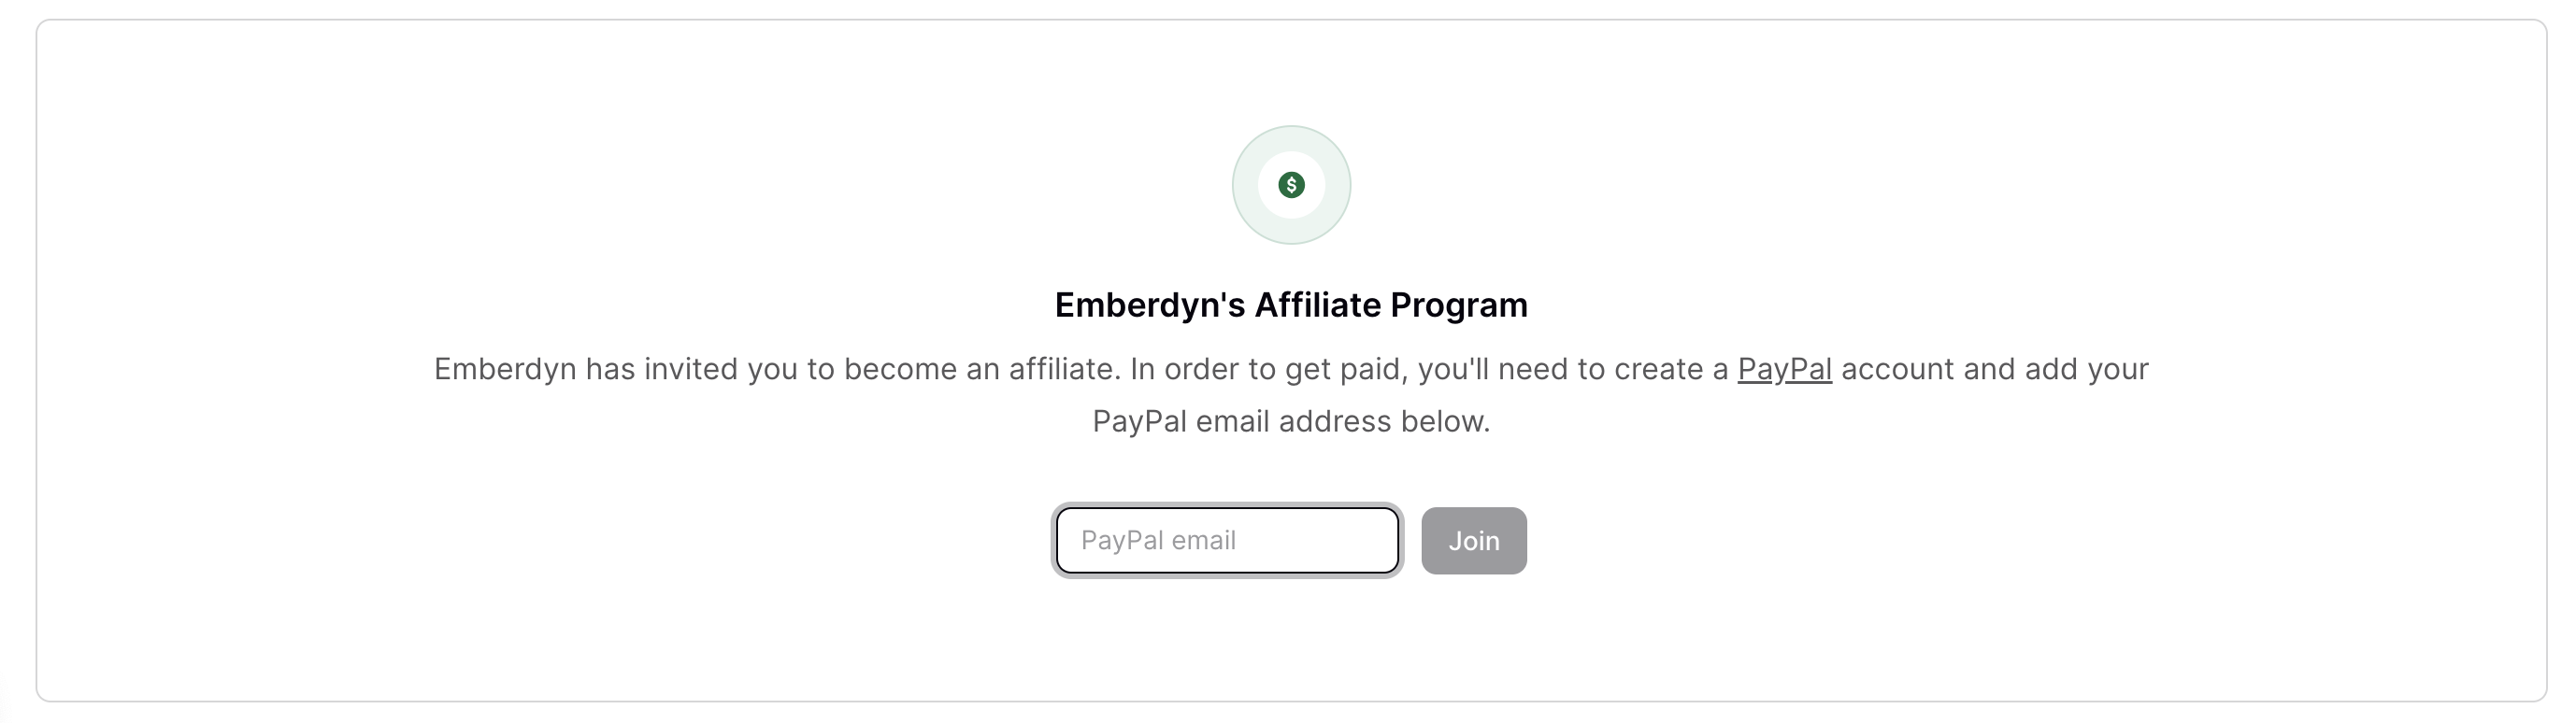2576x723 pixels.
Task: Click the invitation description paragraph
Action: coord(1290,395)
